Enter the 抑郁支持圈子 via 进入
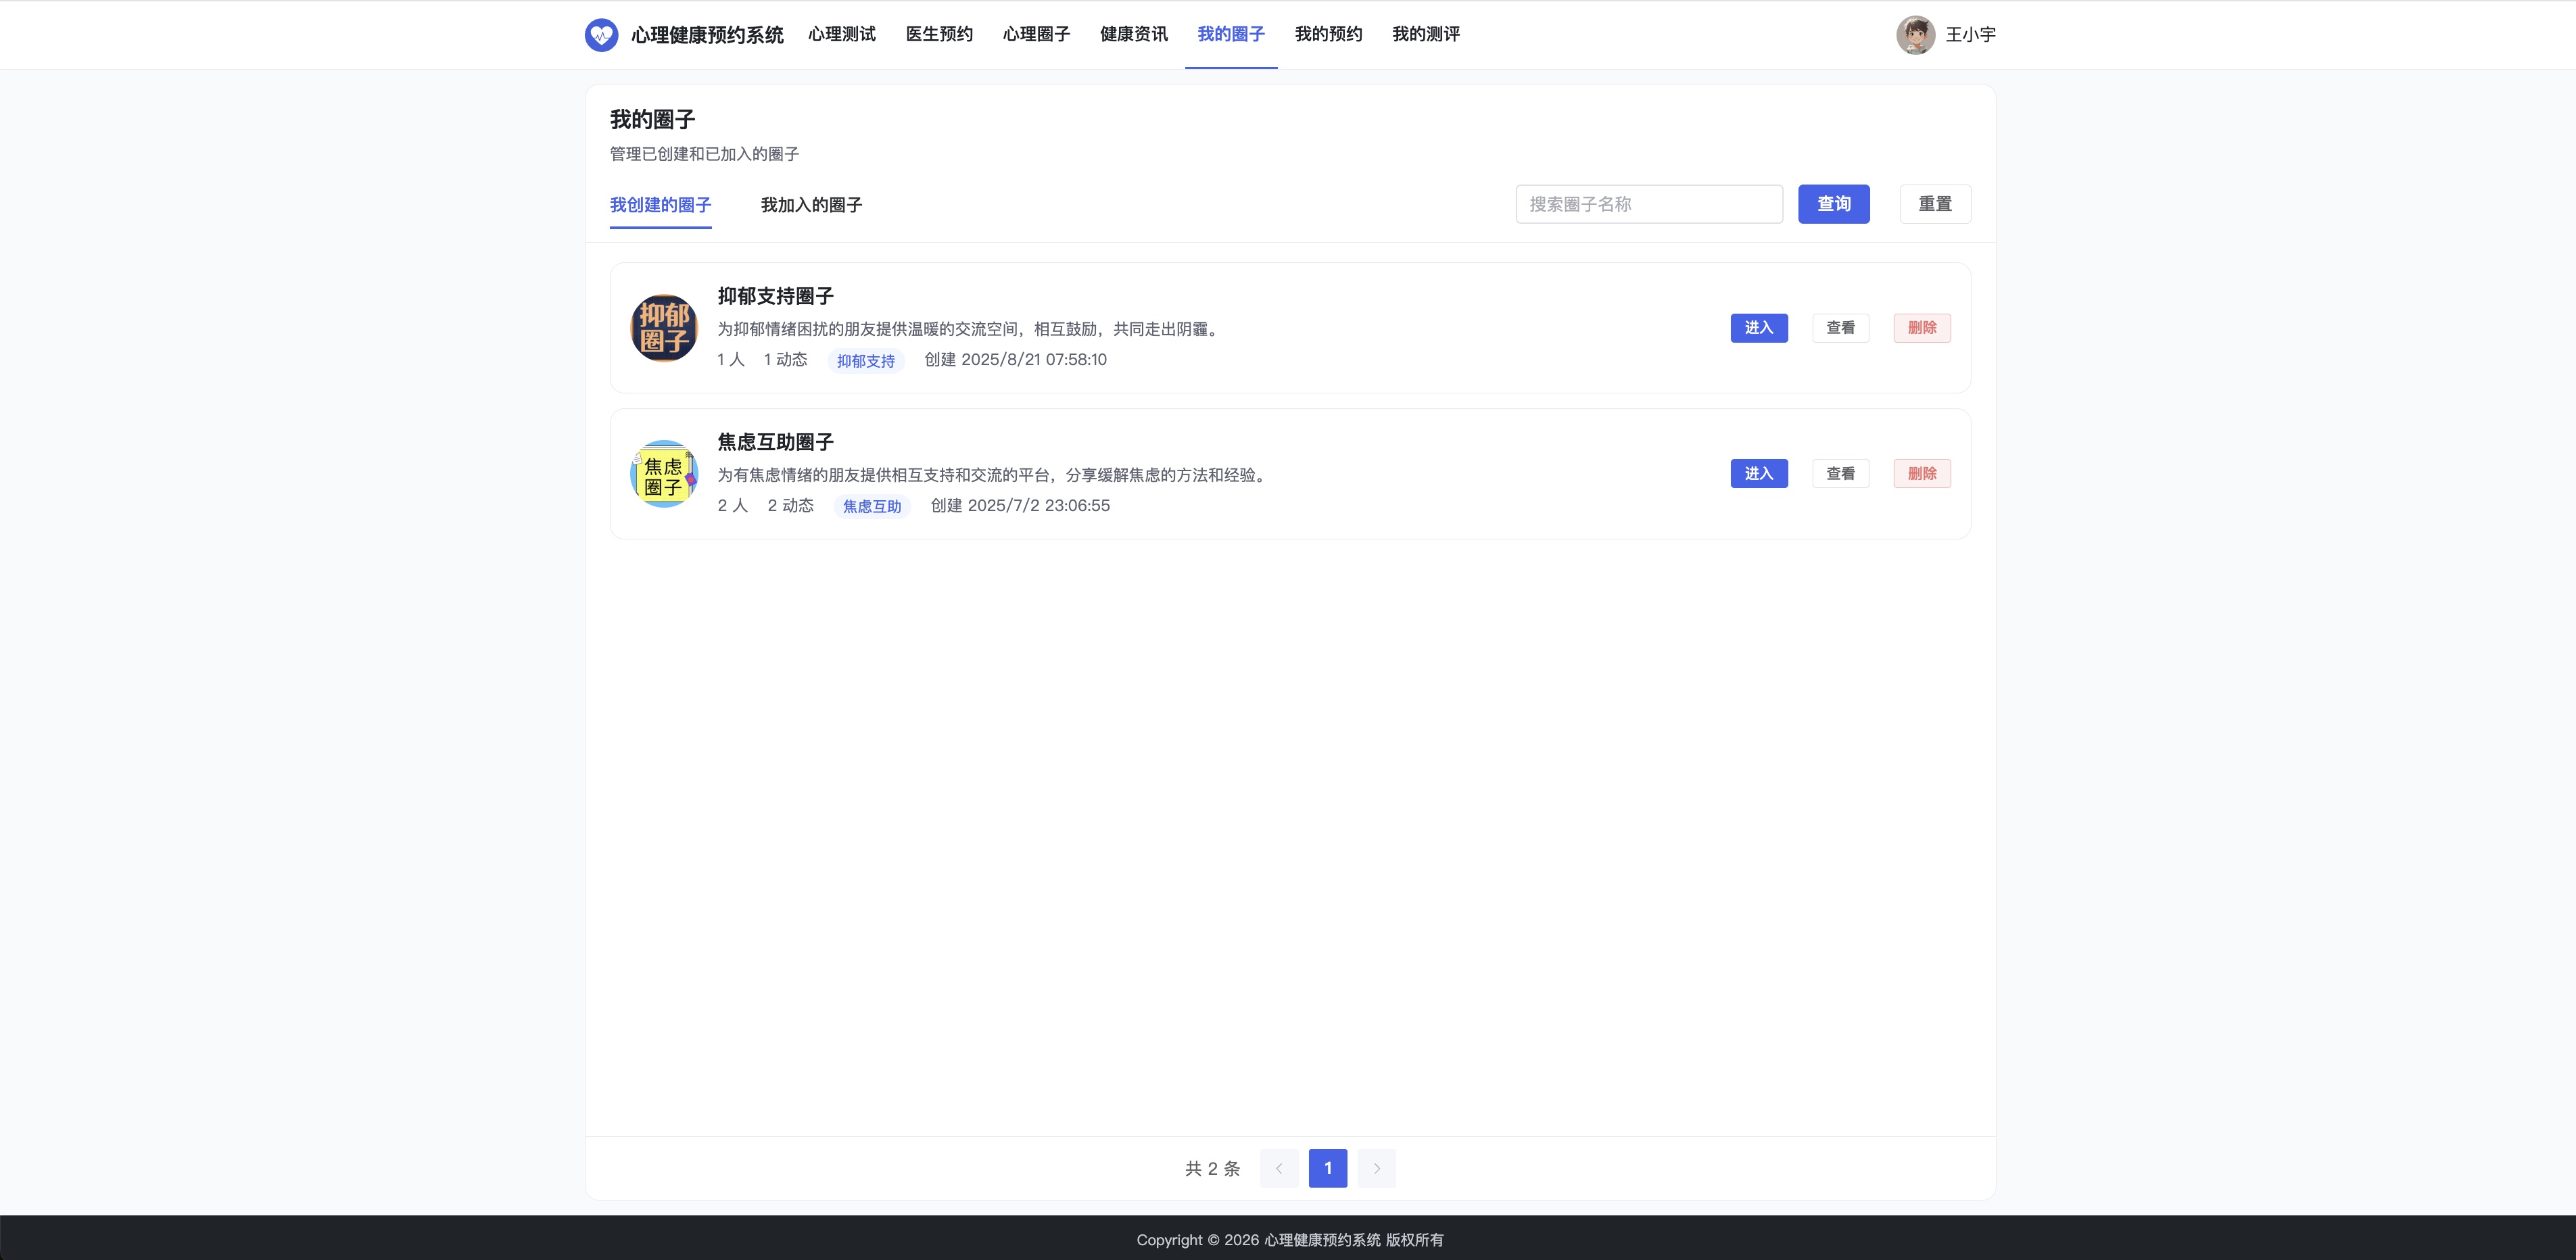Screen dimensions: 2576x1260 point(1759,328)
